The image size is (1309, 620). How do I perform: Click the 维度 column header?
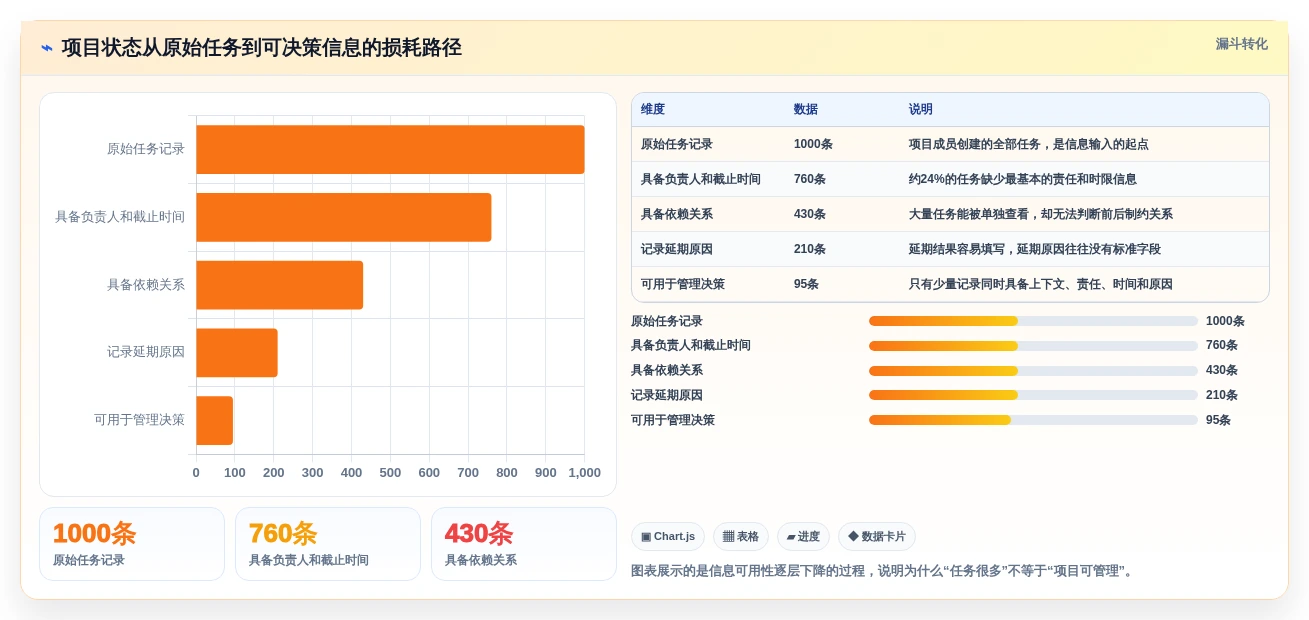(653, 109)
